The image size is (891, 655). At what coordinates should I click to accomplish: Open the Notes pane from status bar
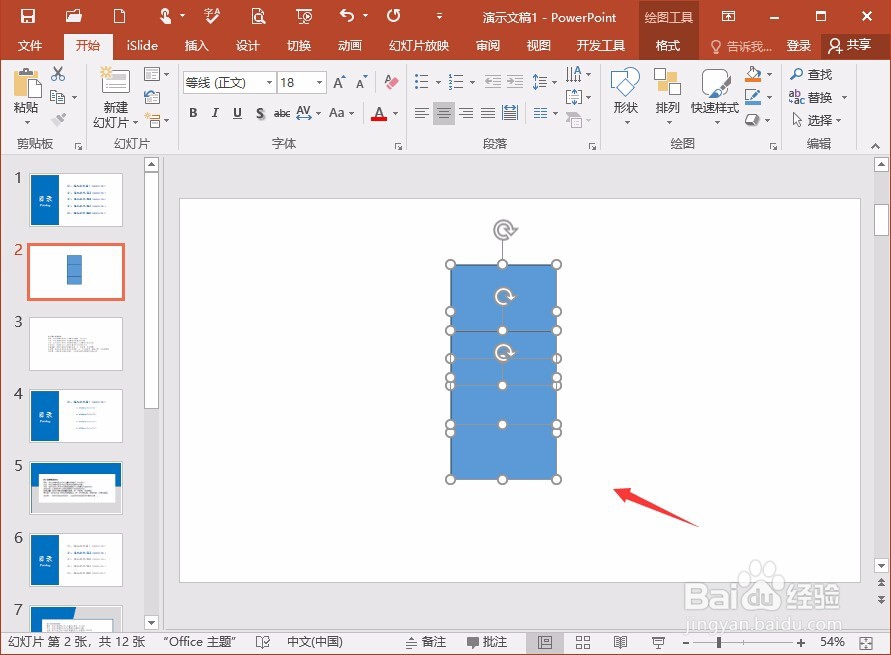[426, 643]
